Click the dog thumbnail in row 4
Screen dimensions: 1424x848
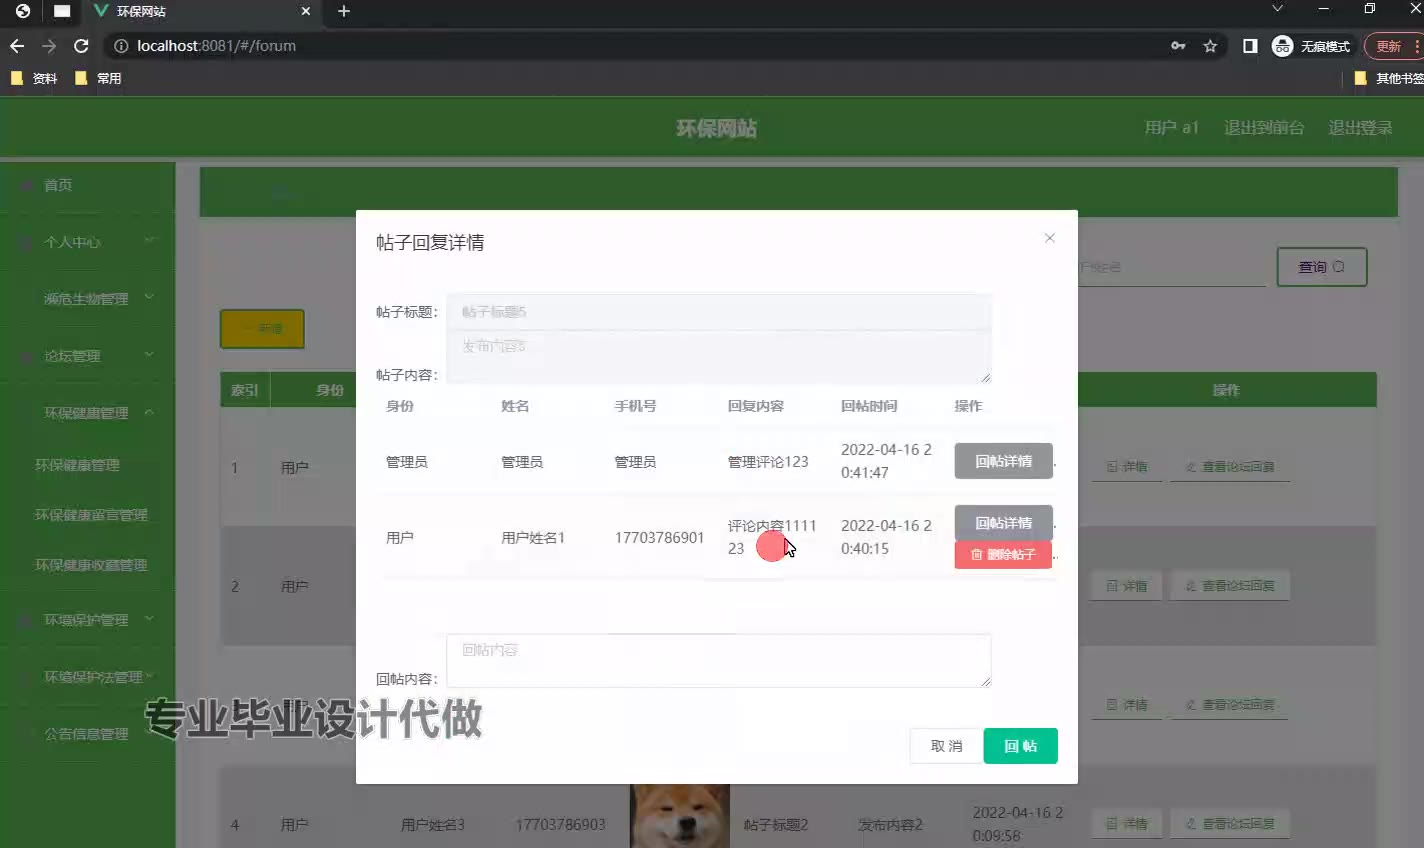tap(680, 816)
